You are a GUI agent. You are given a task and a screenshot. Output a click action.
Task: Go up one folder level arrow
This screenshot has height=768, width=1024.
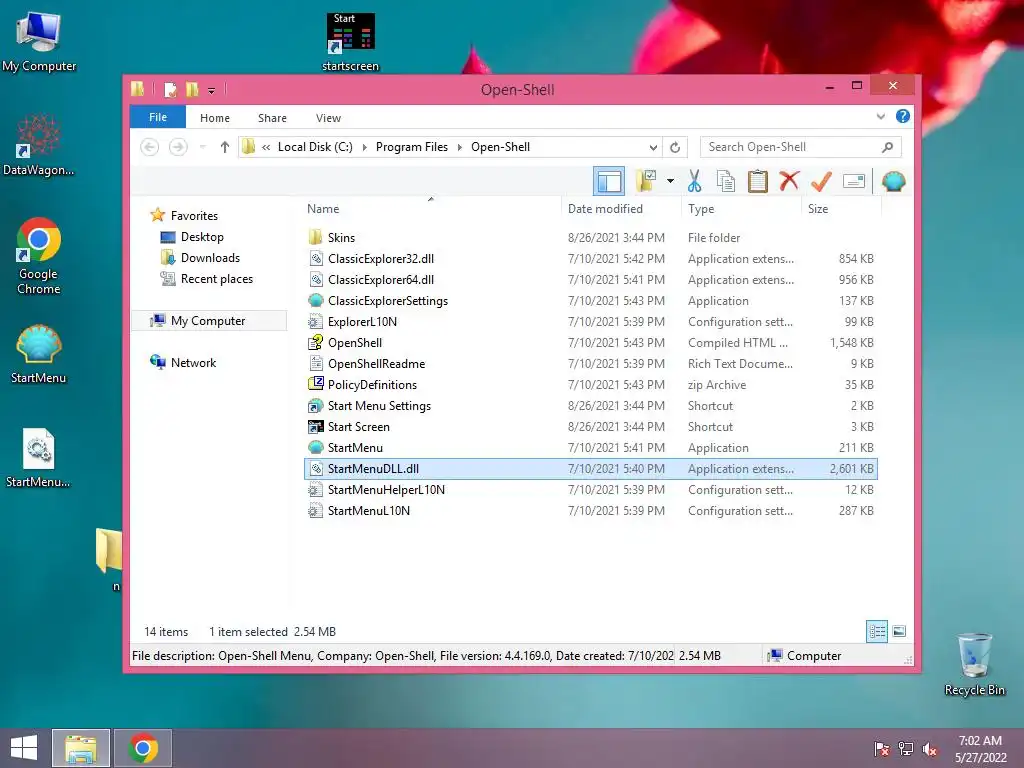(x=225, y=147)
